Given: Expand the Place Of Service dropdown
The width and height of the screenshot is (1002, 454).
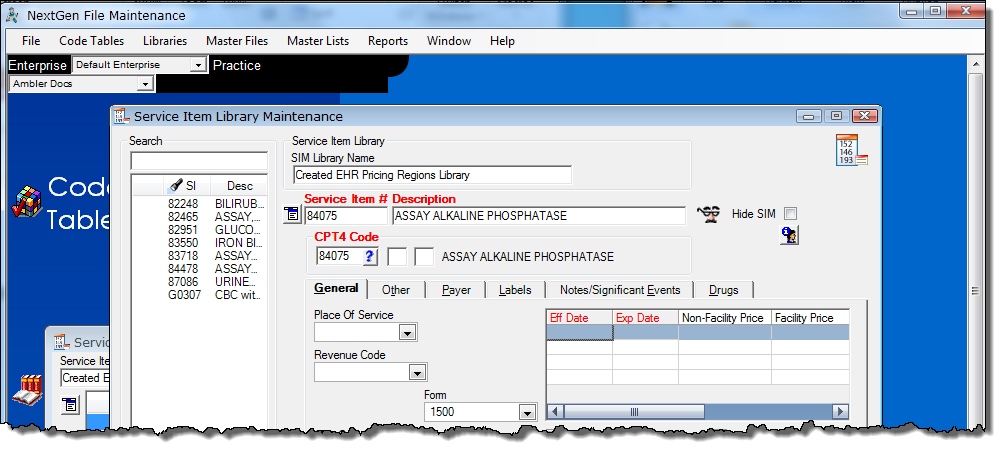Looking at the screenshot, I should pos(407,333).
